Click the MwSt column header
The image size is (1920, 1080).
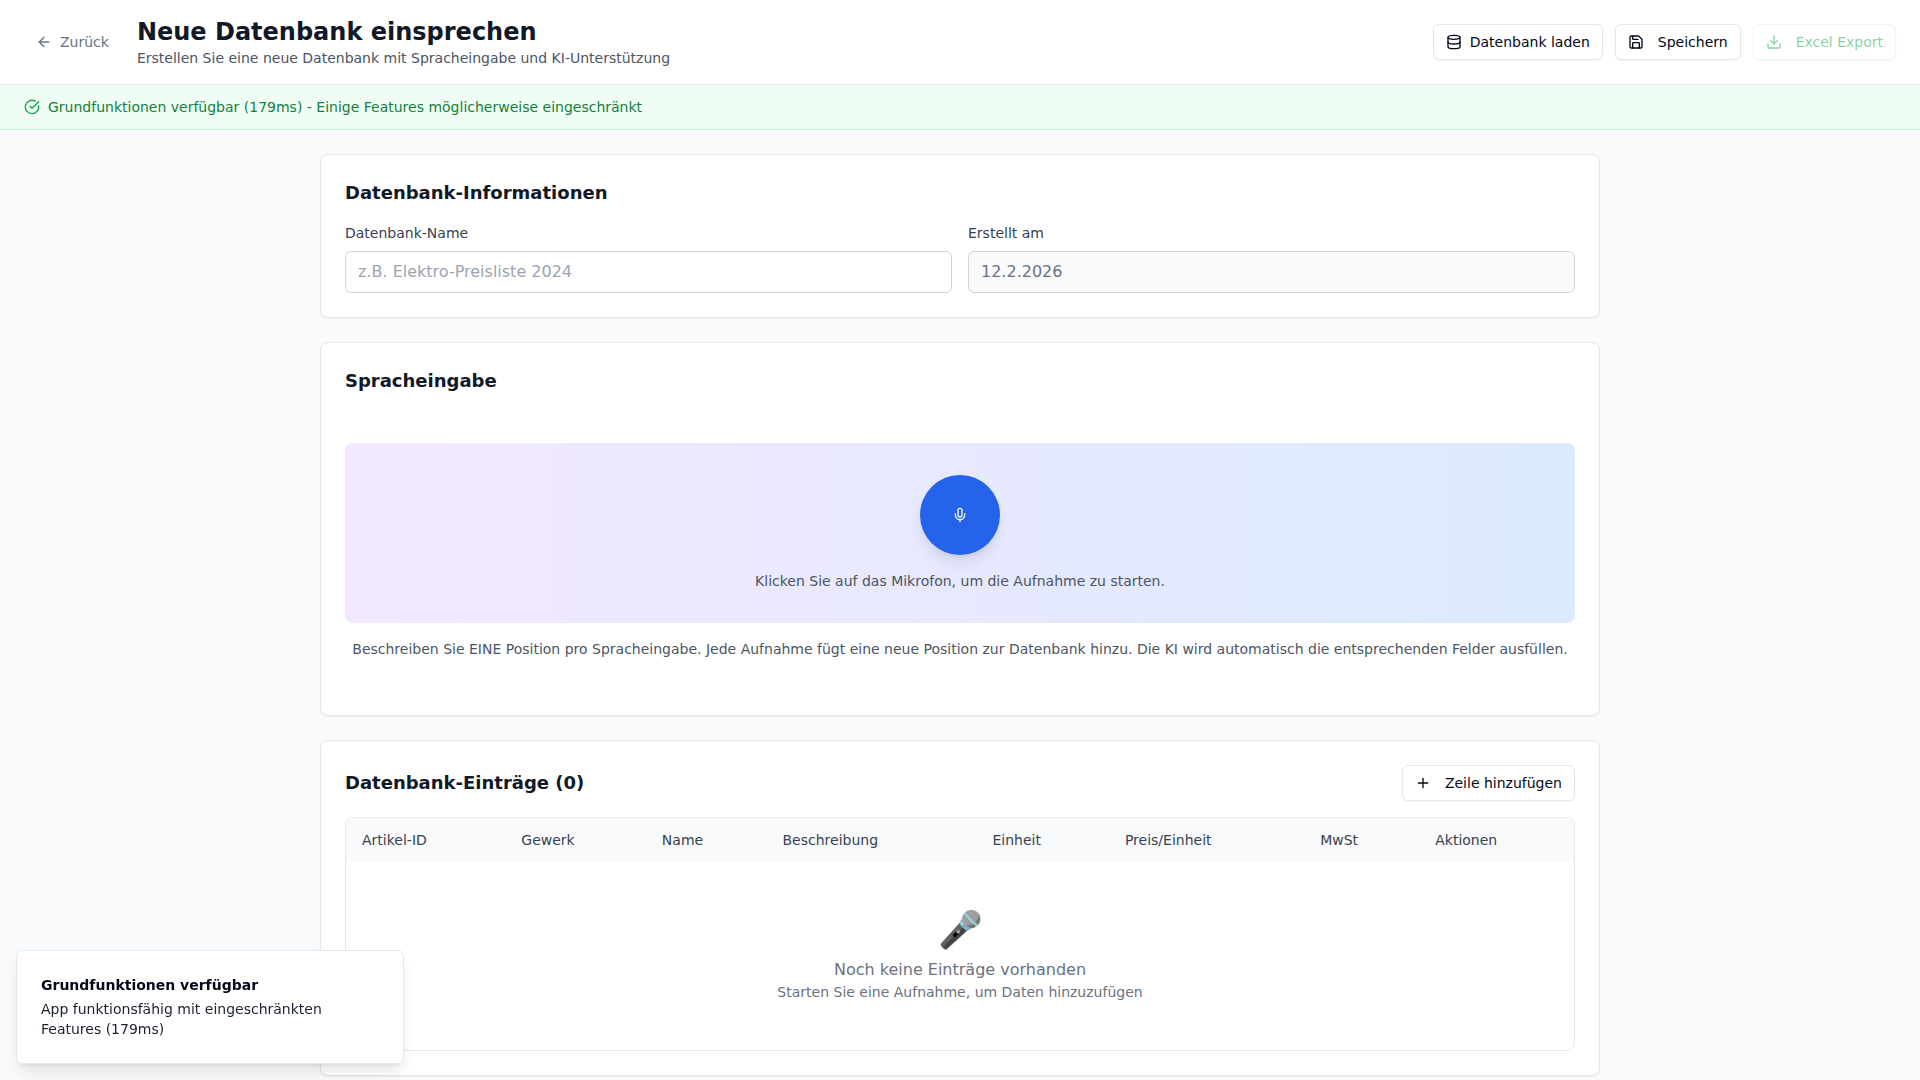1338,840
